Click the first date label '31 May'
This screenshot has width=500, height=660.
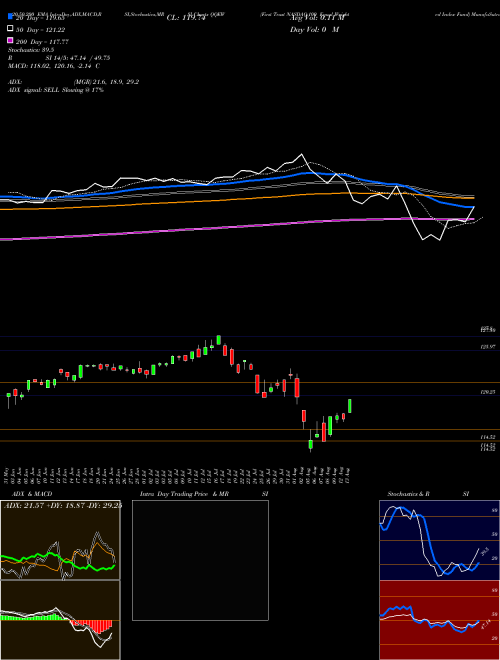[x=8, y=475]
